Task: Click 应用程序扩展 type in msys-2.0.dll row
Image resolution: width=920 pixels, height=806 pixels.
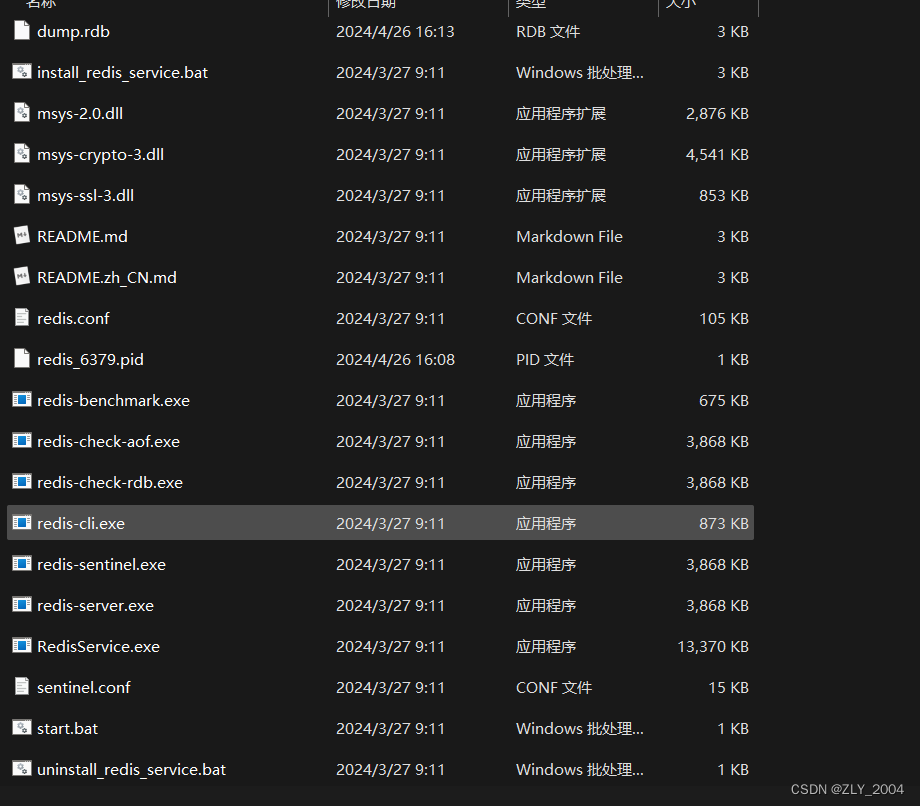Action: [x=561, y=114]
